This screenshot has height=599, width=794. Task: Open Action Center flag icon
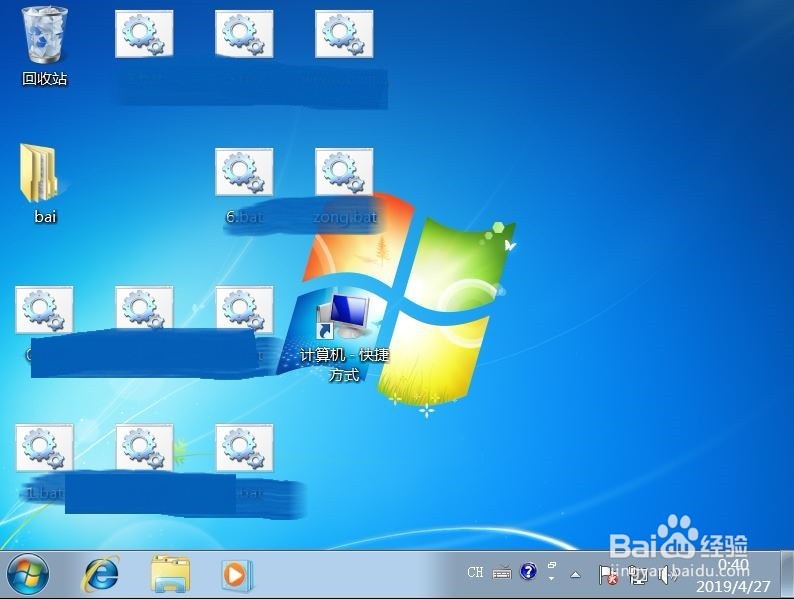coord(608,575)
